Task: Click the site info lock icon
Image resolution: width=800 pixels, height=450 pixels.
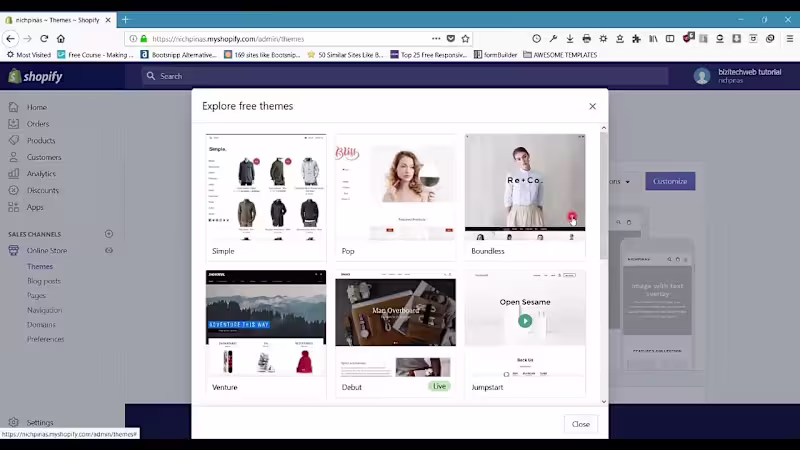Action: click(x=144, y=39)
